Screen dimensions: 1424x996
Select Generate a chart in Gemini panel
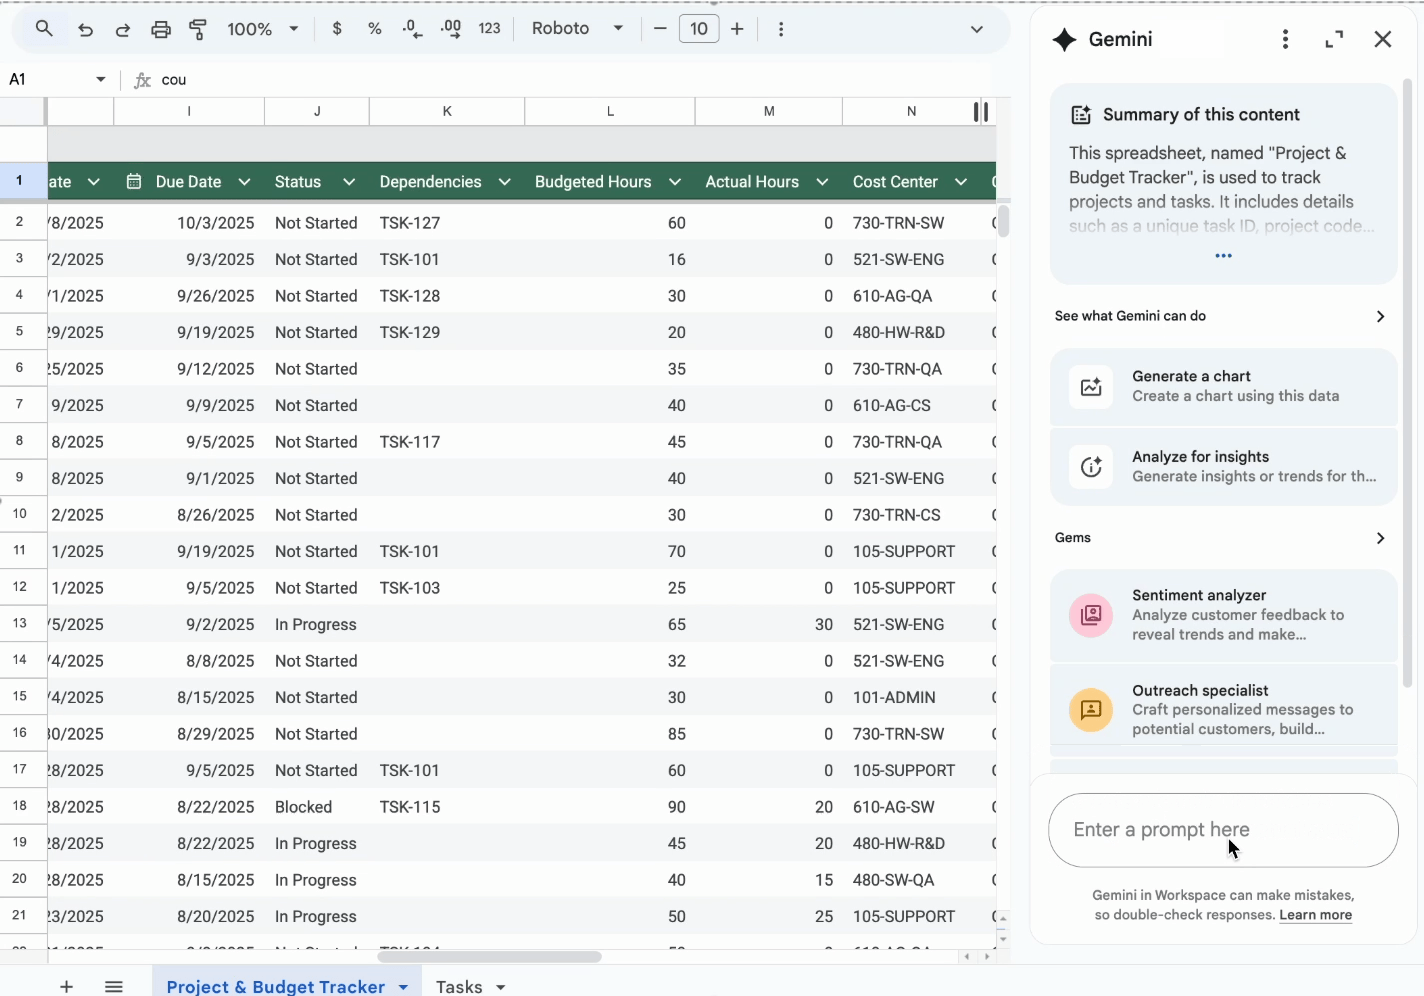click(x=1223, y=386)
